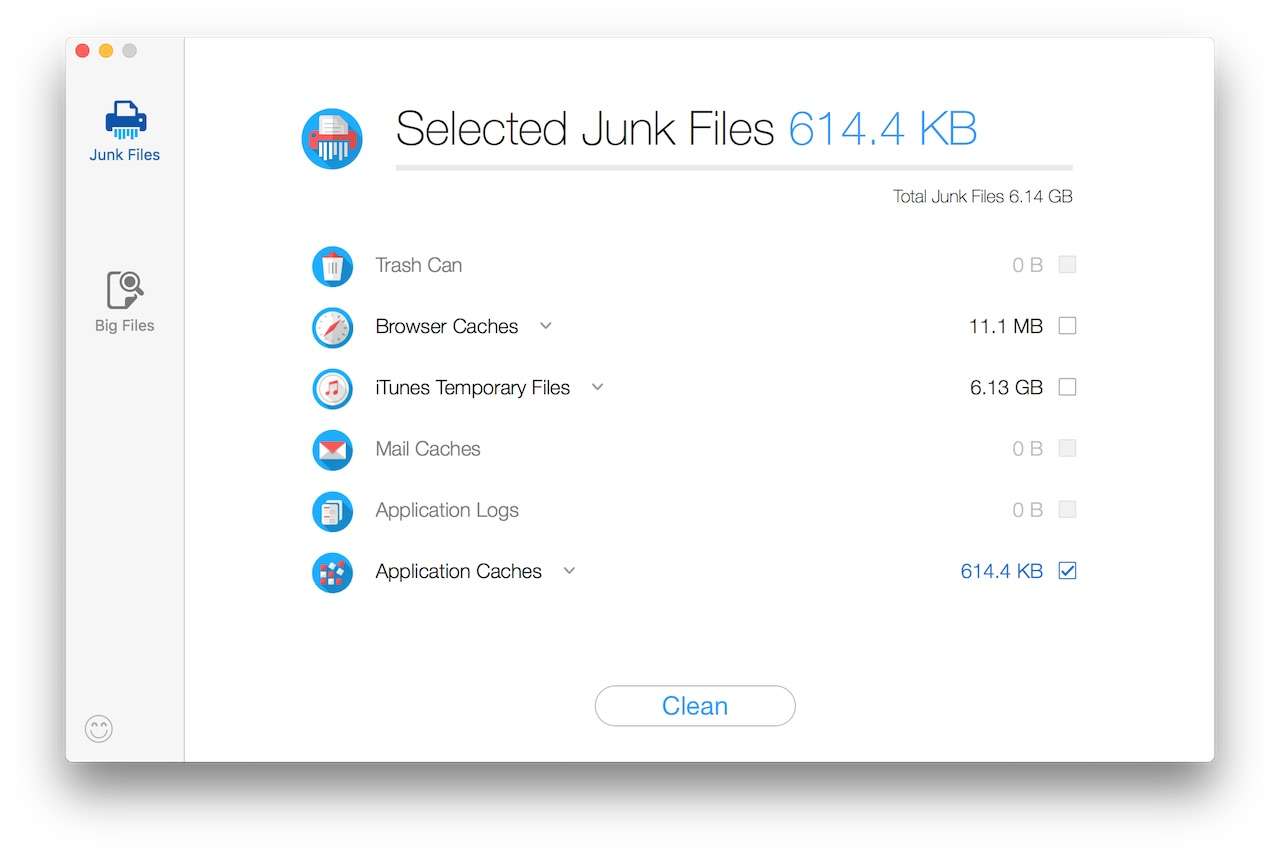
Task: Minimize the window with the yellow button
Action: tap(106, 51)
